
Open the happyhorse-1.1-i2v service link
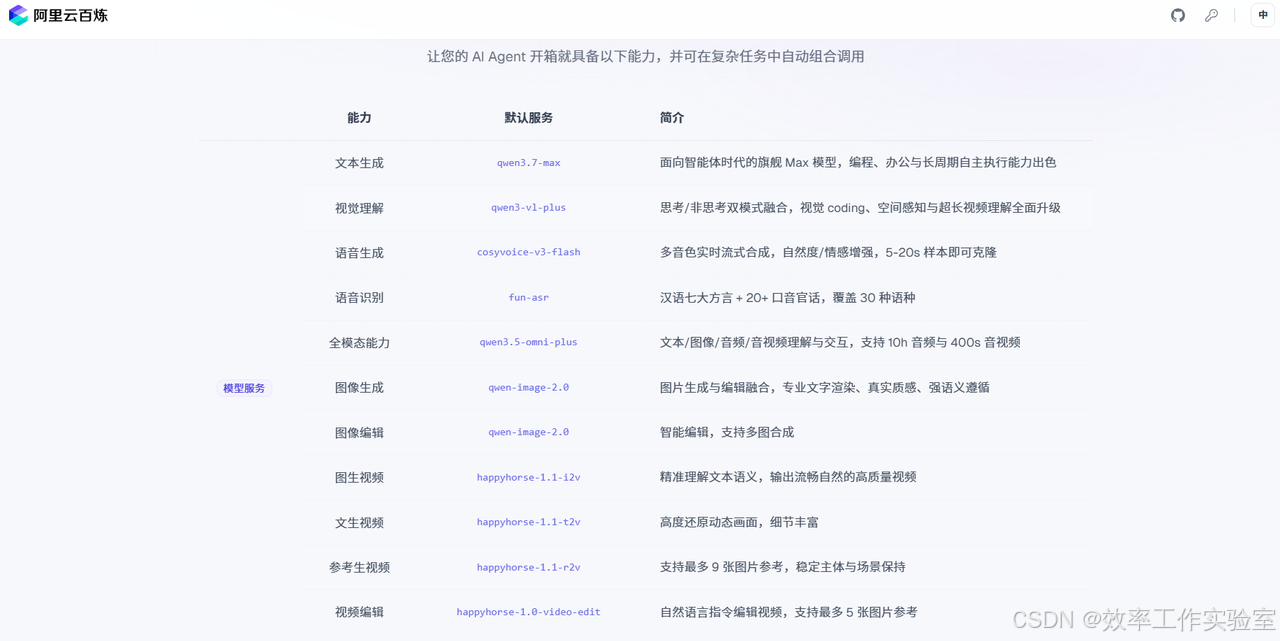[x=528, y=478]
